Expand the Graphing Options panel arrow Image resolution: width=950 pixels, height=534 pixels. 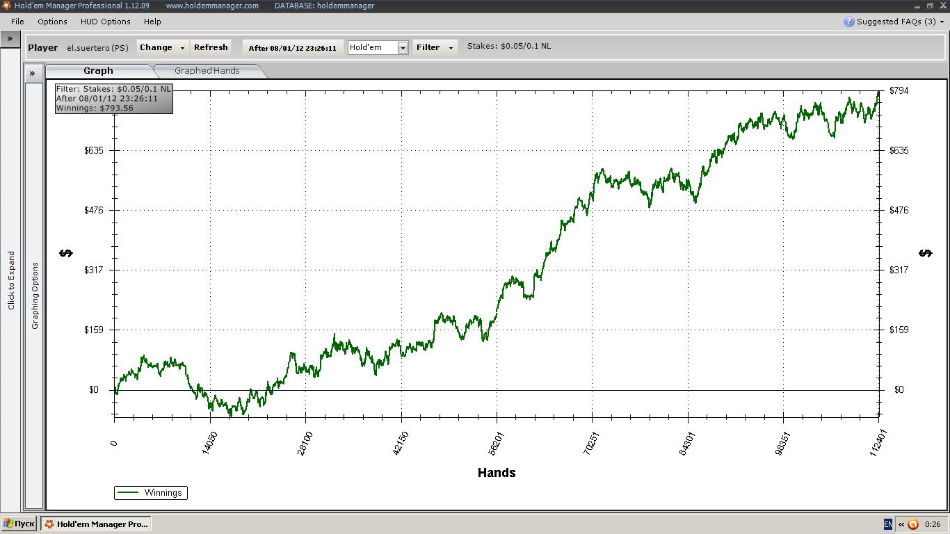tap(33, 73)
